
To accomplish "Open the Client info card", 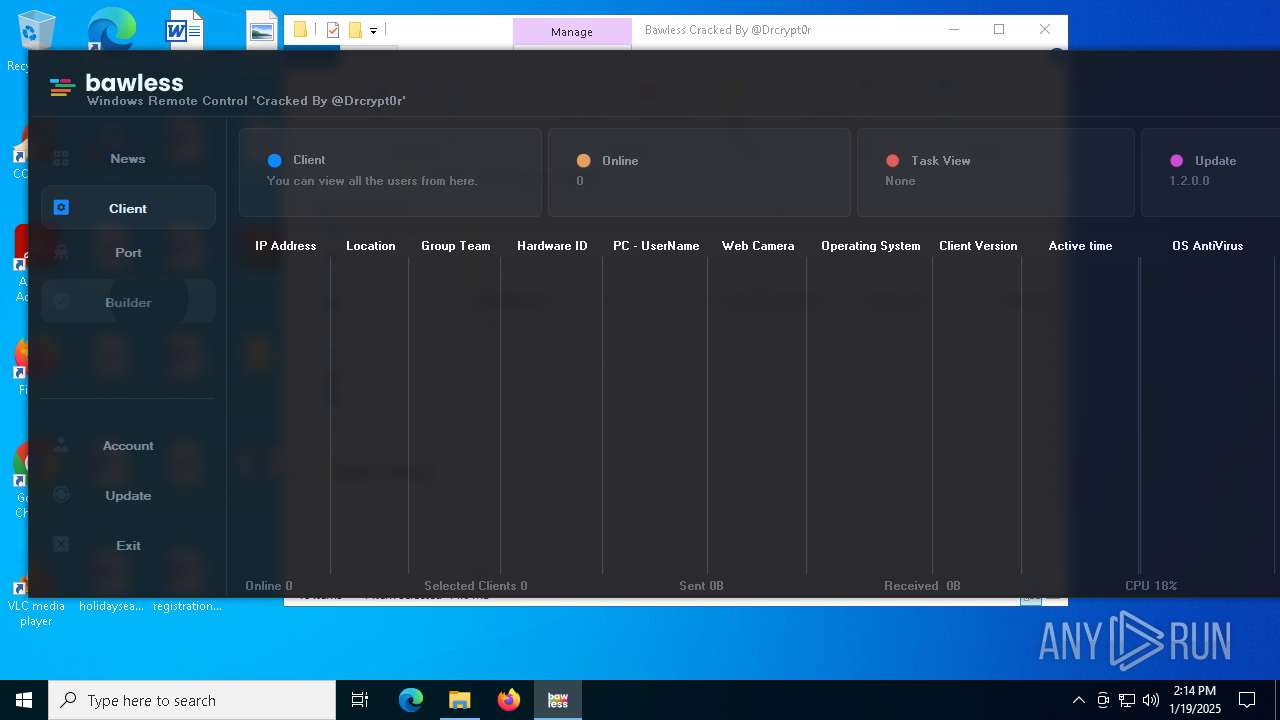I will 390,172.
